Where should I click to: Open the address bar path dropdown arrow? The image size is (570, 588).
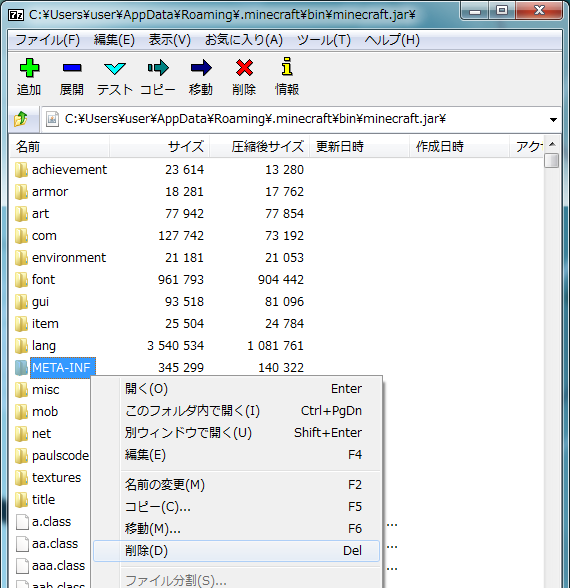pyautogui.click(x=553, y=120)
